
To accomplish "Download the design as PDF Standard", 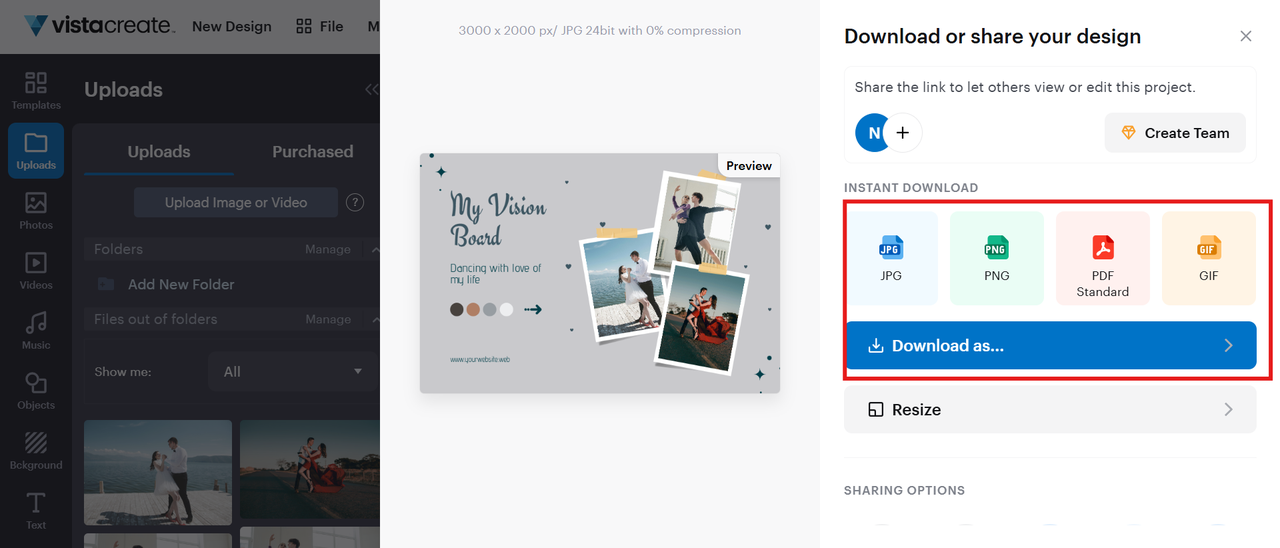I will click(x=1102, y=258).
